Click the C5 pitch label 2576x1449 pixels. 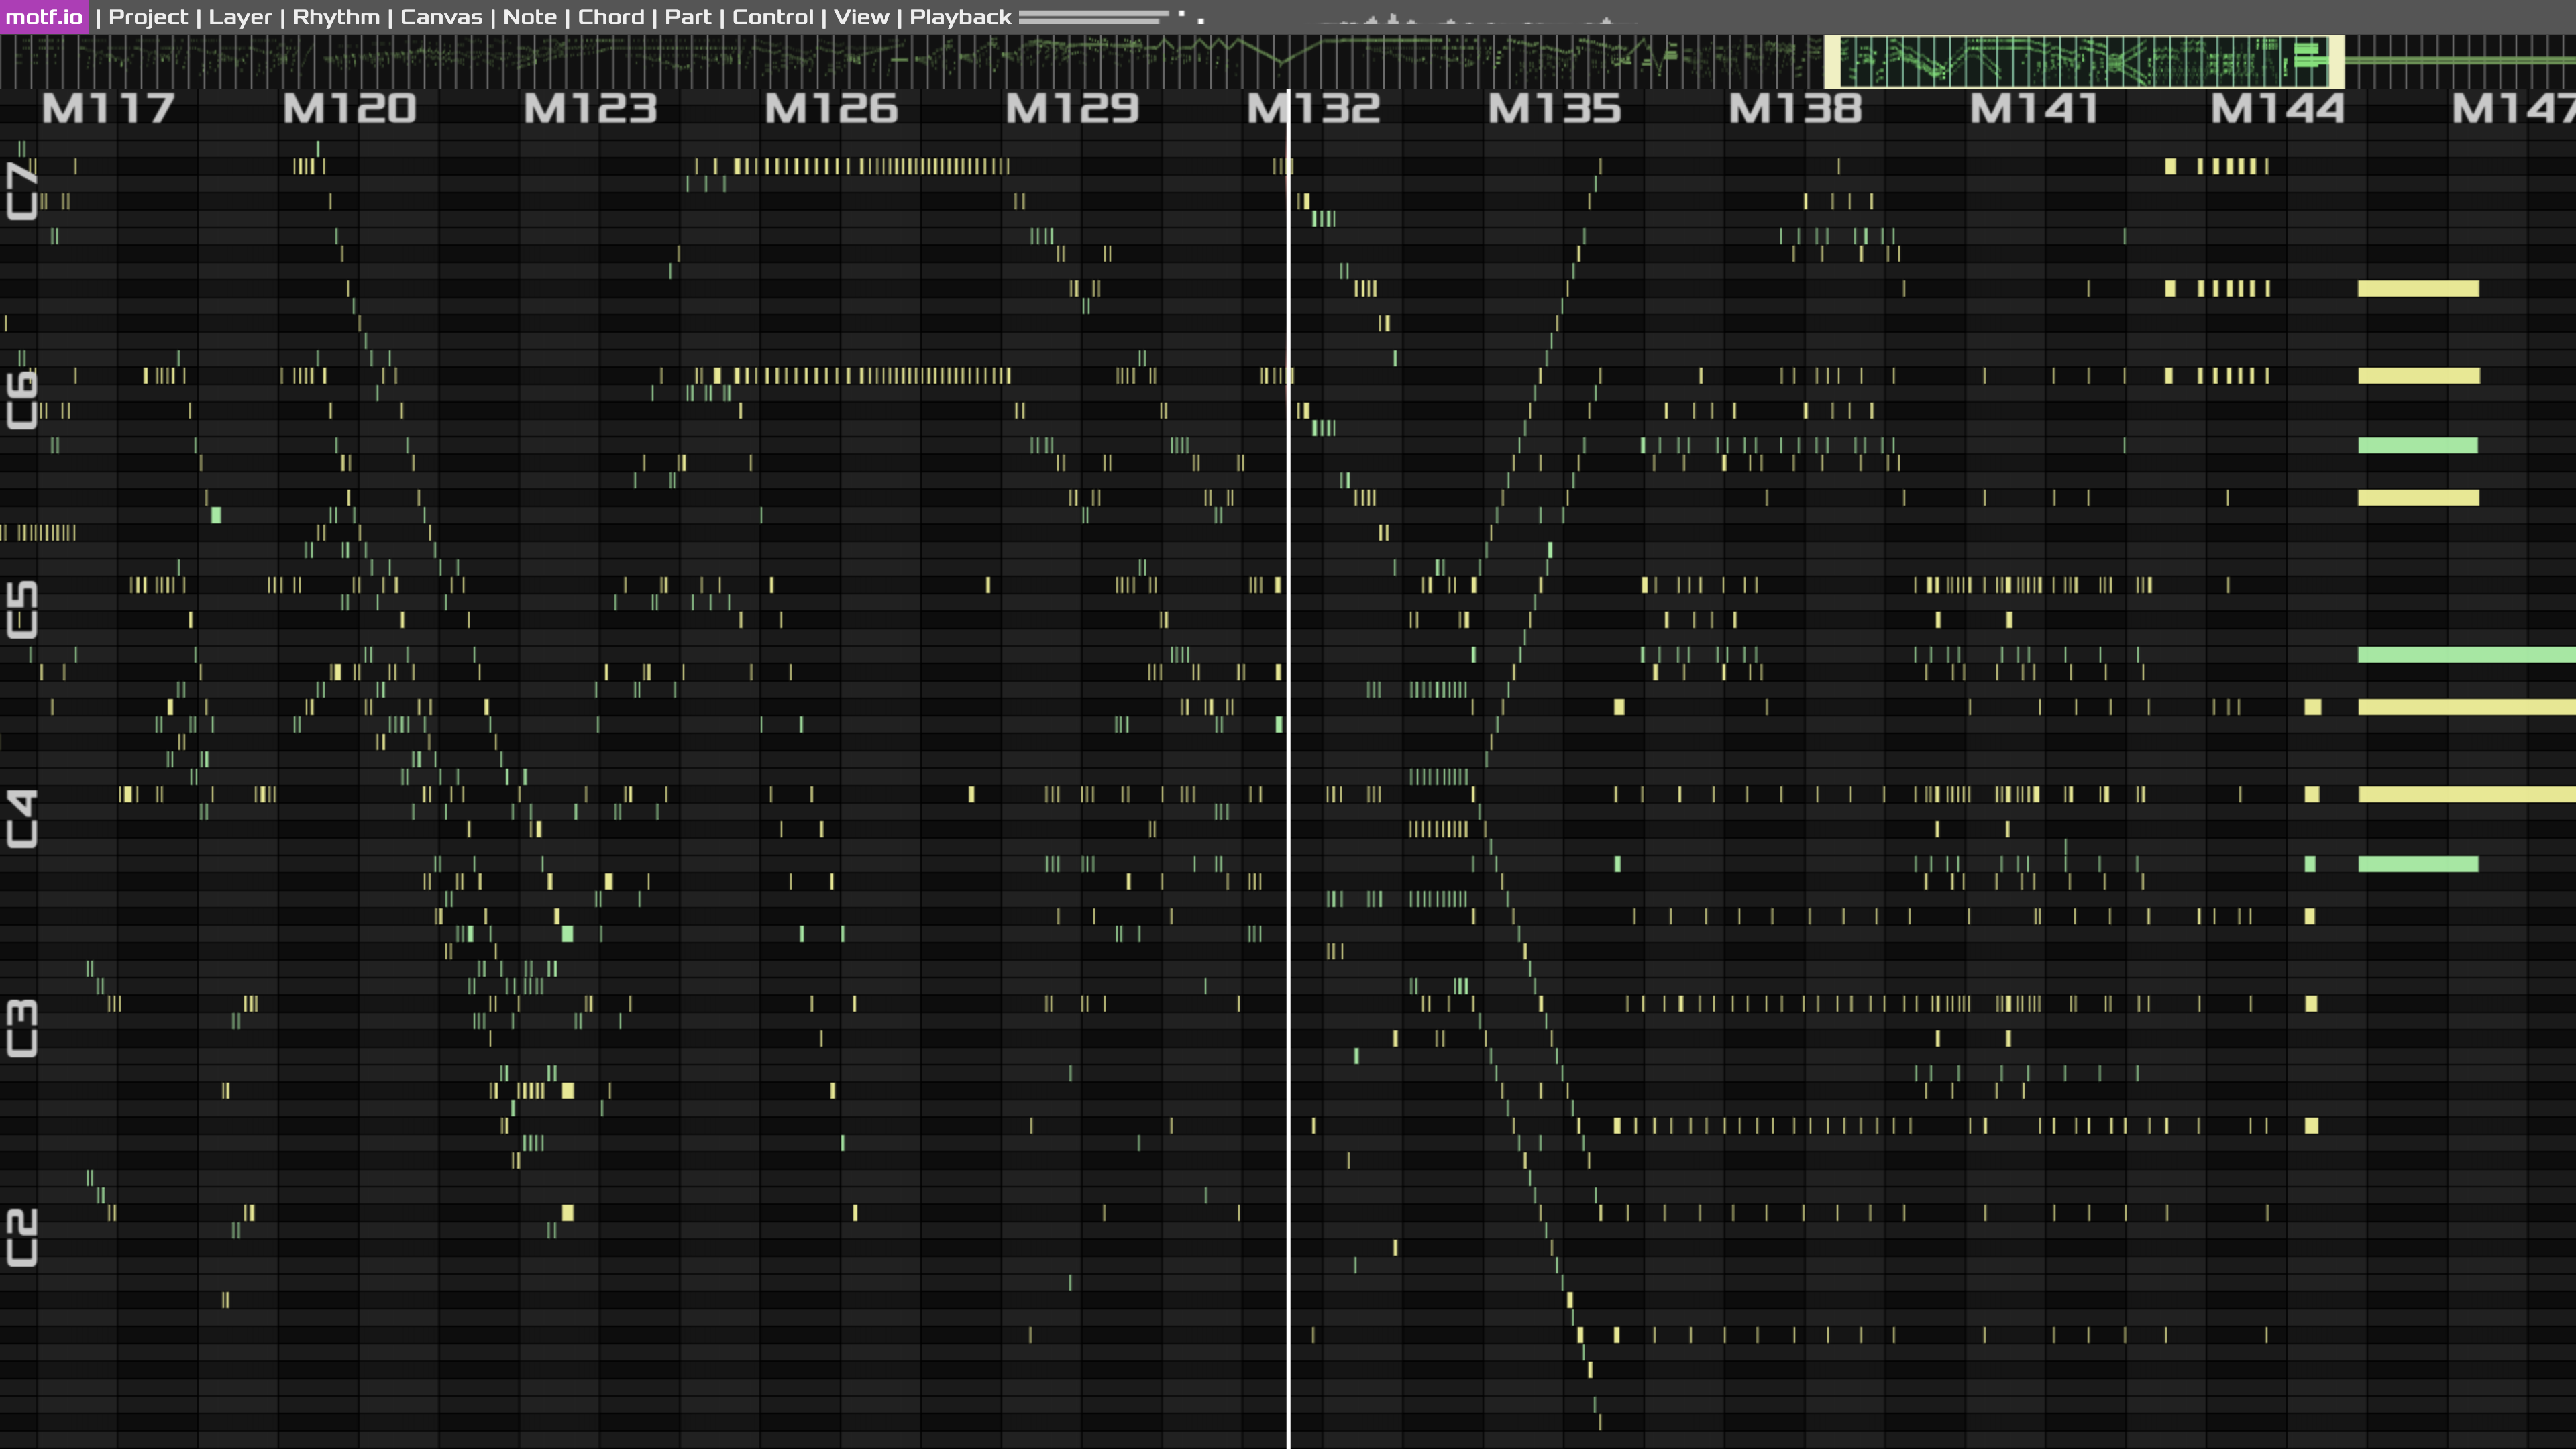click(x=22, y=610)
